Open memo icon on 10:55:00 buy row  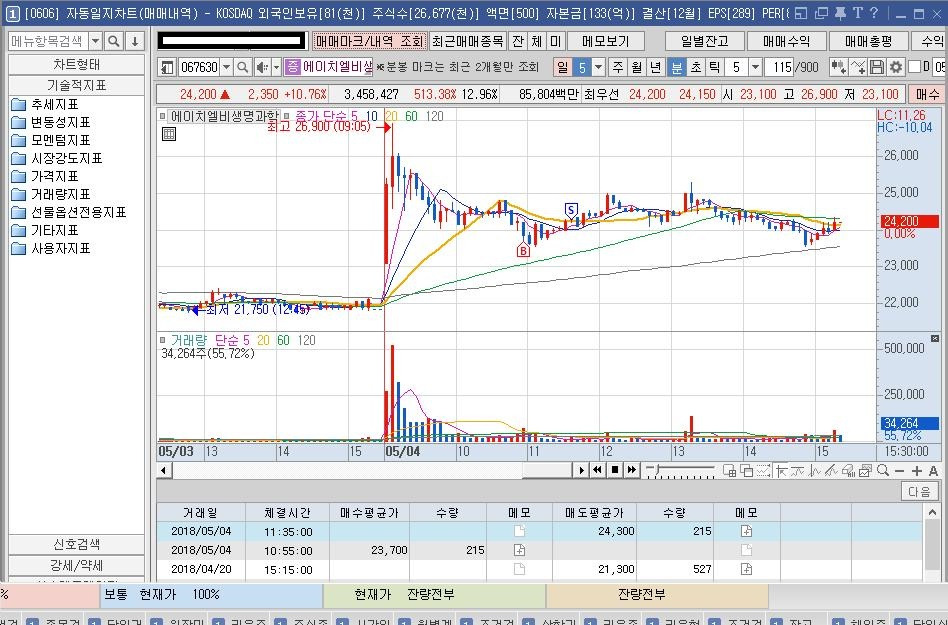[x=519, y=550]
